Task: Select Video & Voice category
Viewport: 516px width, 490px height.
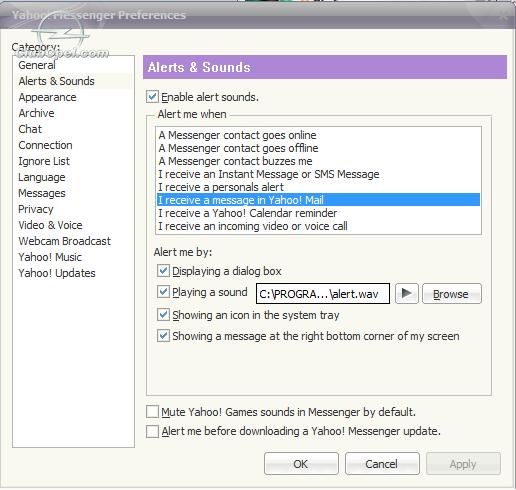Action: pyautogui.click(x=50, y=225)
